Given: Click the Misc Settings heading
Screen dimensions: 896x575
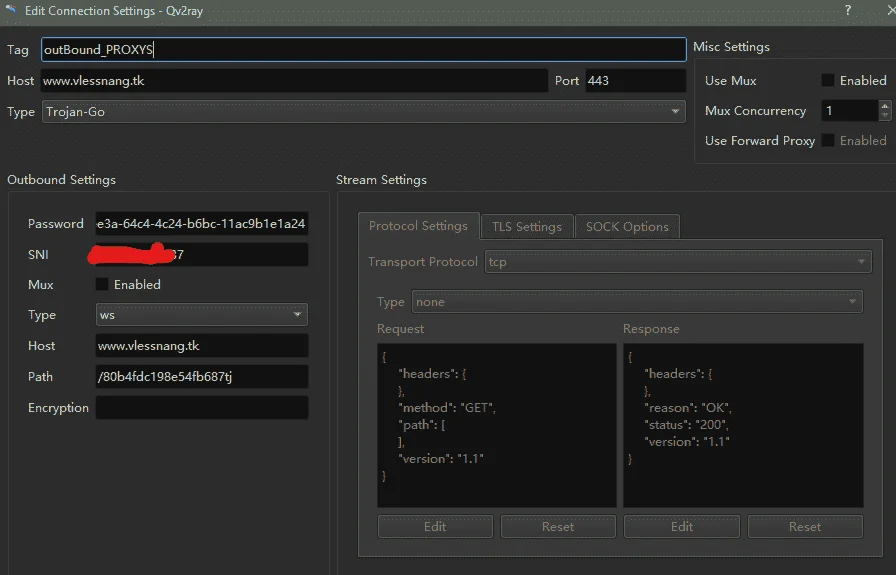Looking at the screenshot, I should click(731, 47).
